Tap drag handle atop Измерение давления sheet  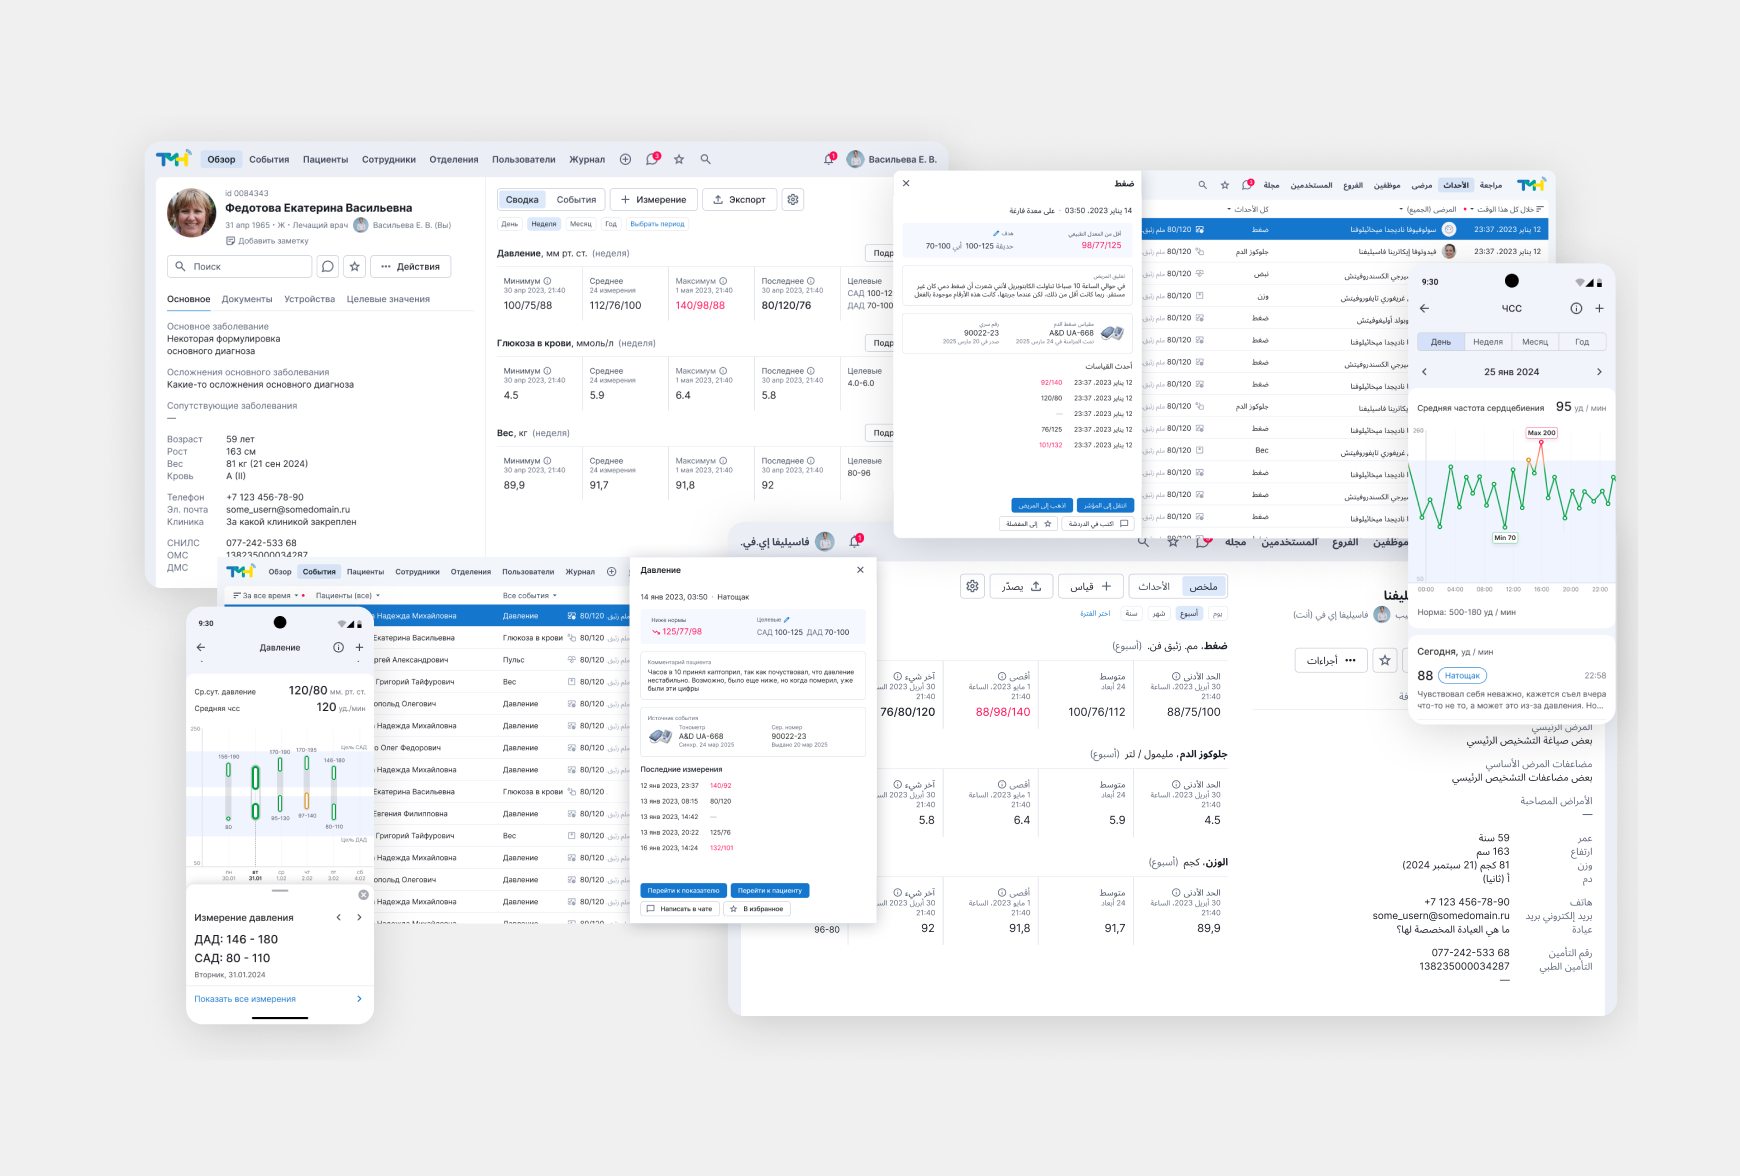point(280,891)
